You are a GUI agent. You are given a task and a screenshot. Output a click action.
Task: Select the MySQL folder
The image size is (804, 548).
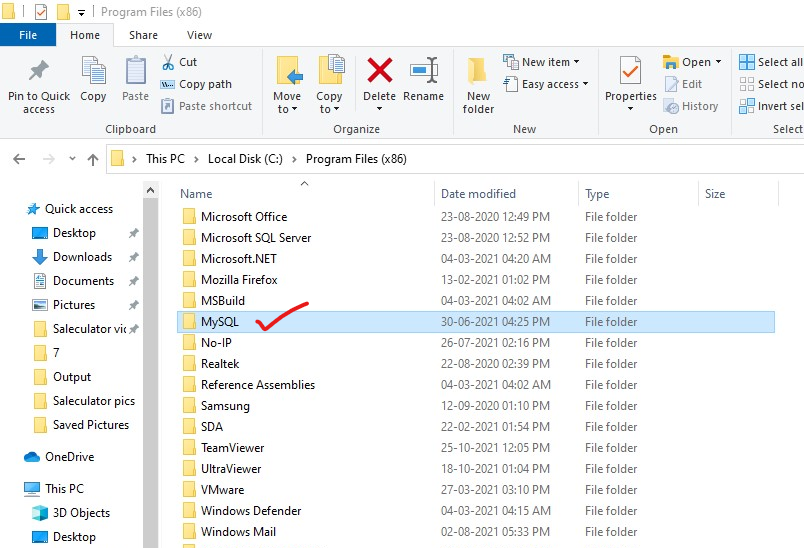click(476, 322)
